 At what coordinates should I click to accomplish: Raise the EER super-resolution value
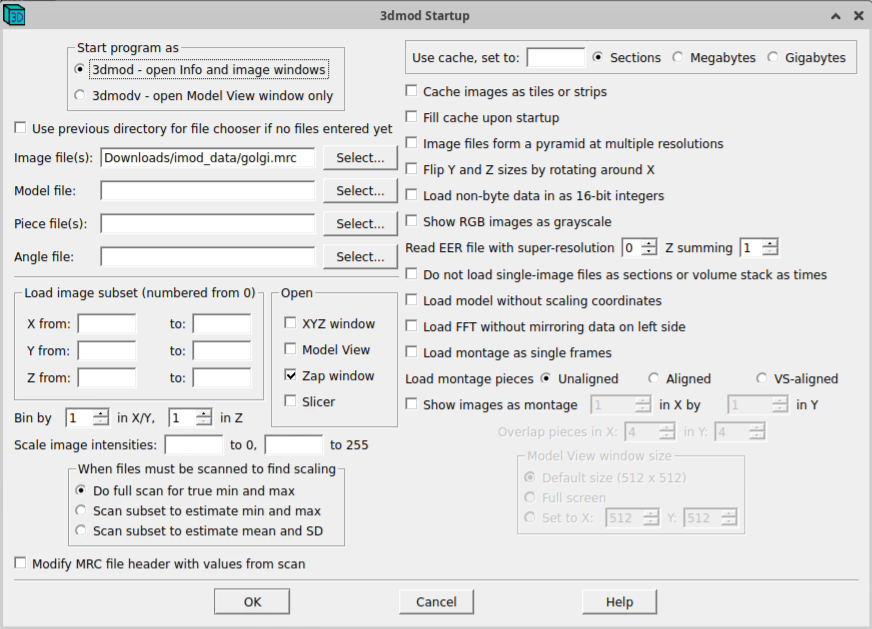pyautogui.click(x=650, y=243)
